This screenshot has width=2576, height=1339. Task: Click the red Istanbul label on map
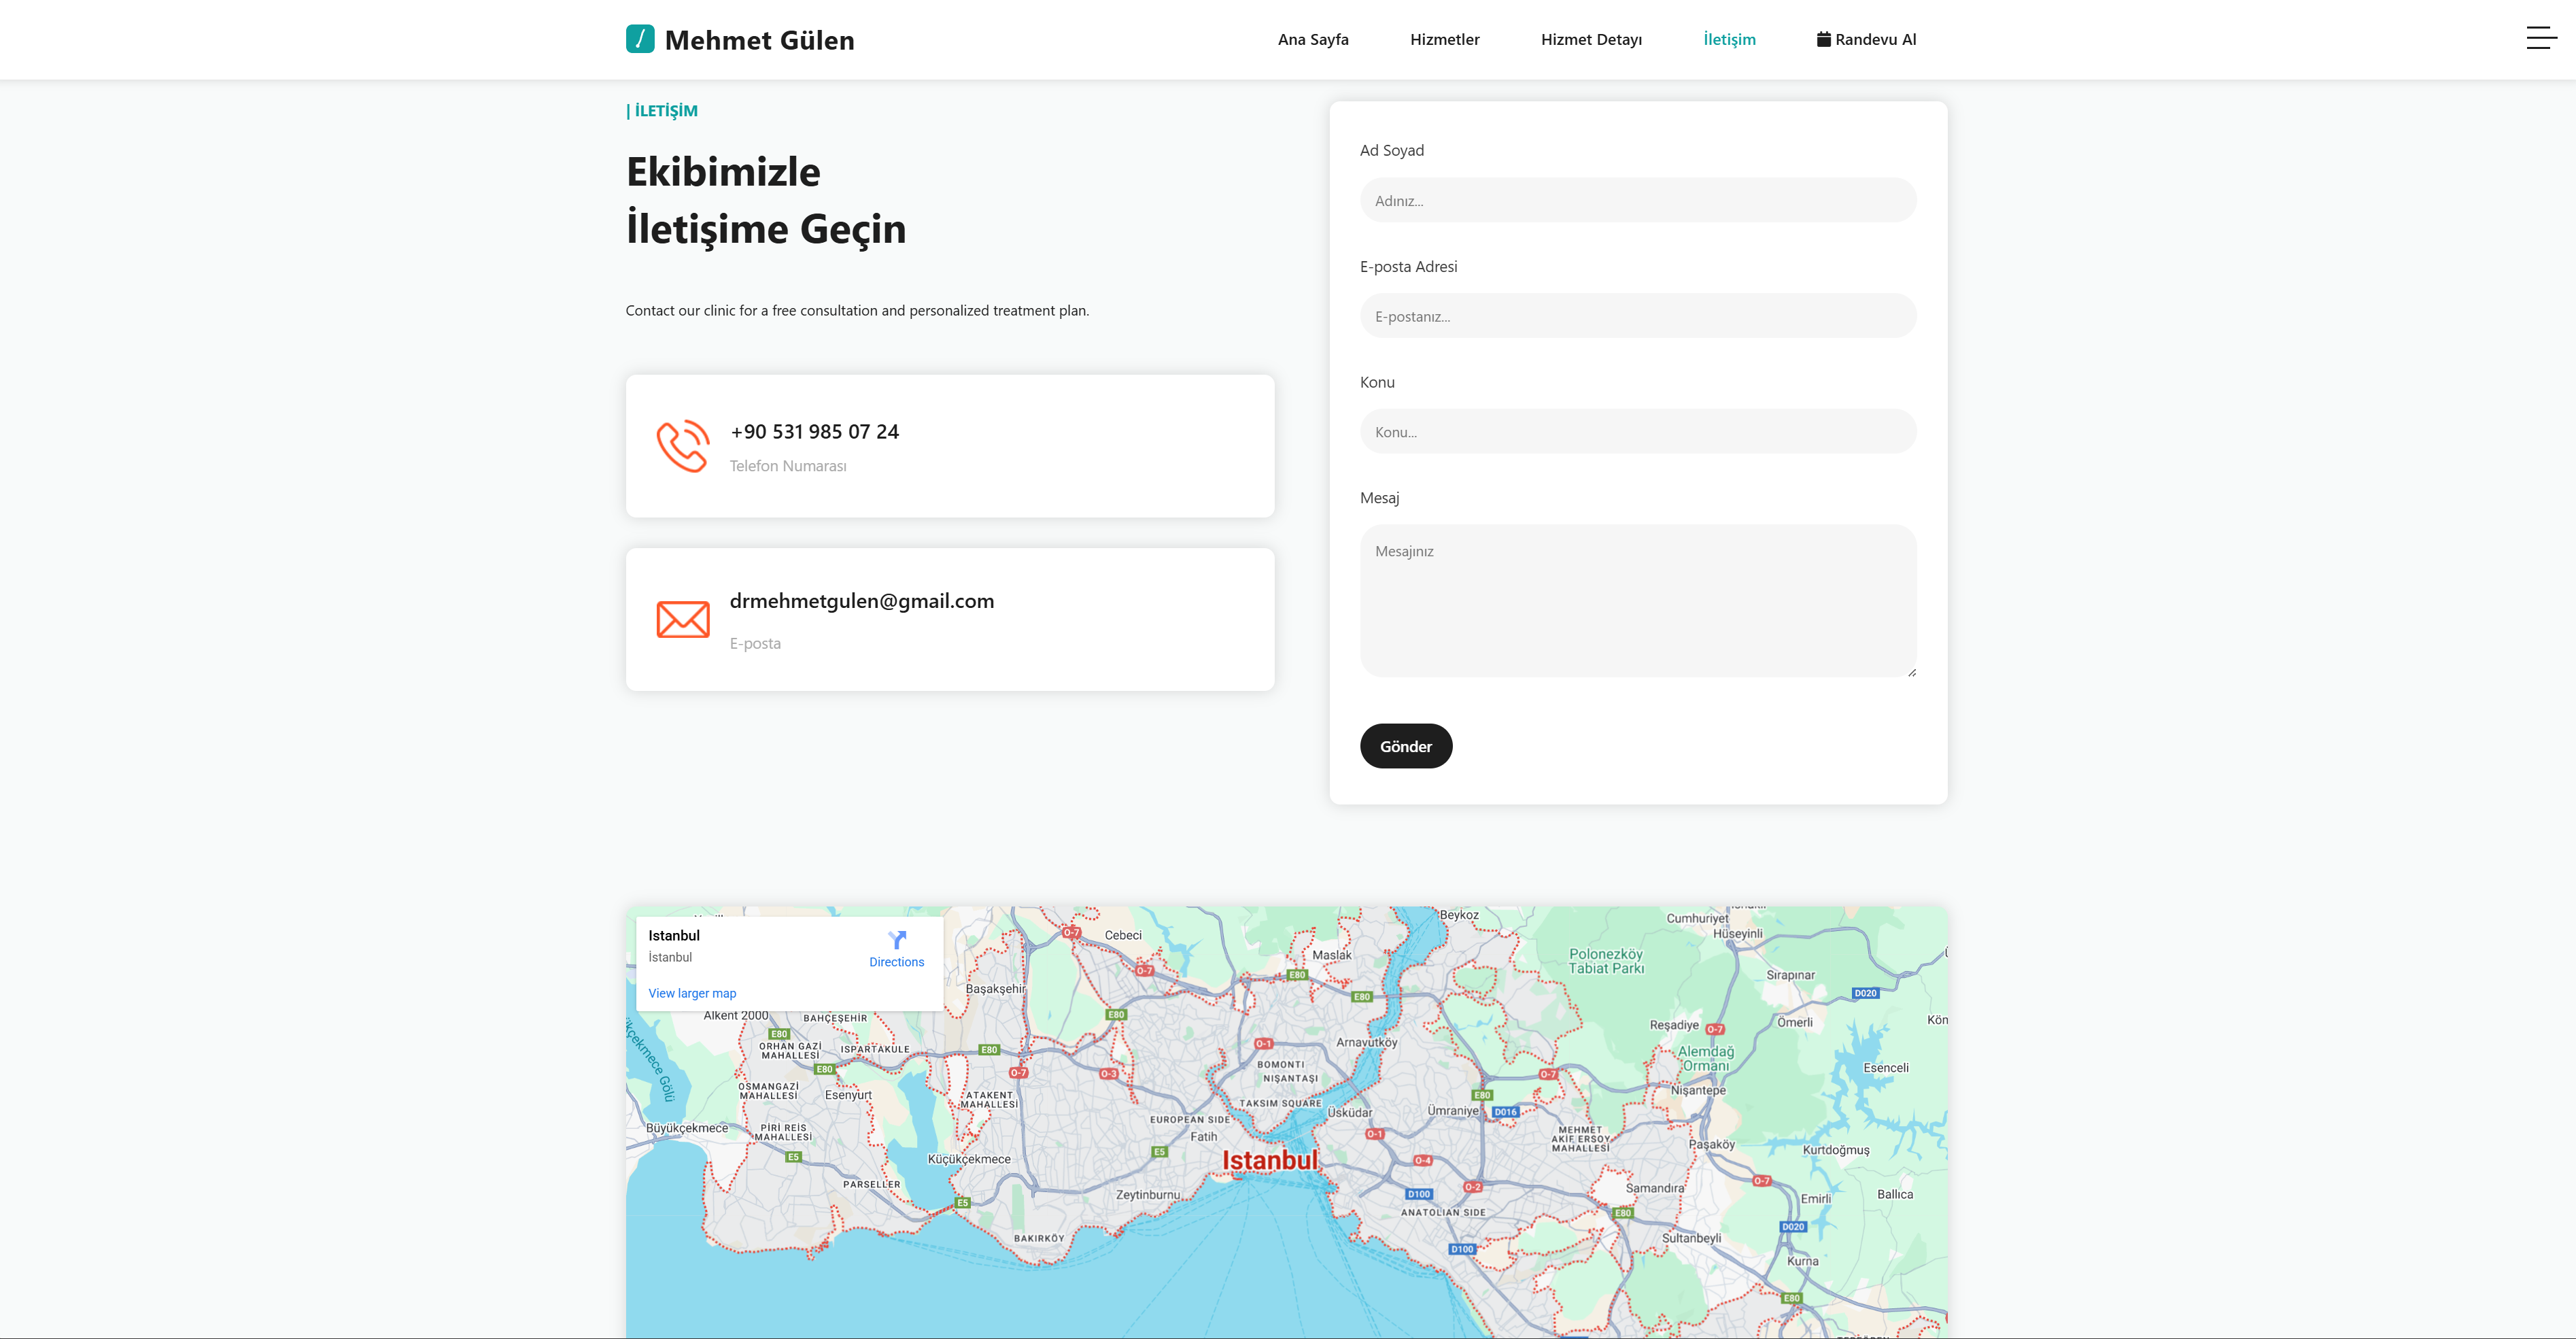1270,1160
